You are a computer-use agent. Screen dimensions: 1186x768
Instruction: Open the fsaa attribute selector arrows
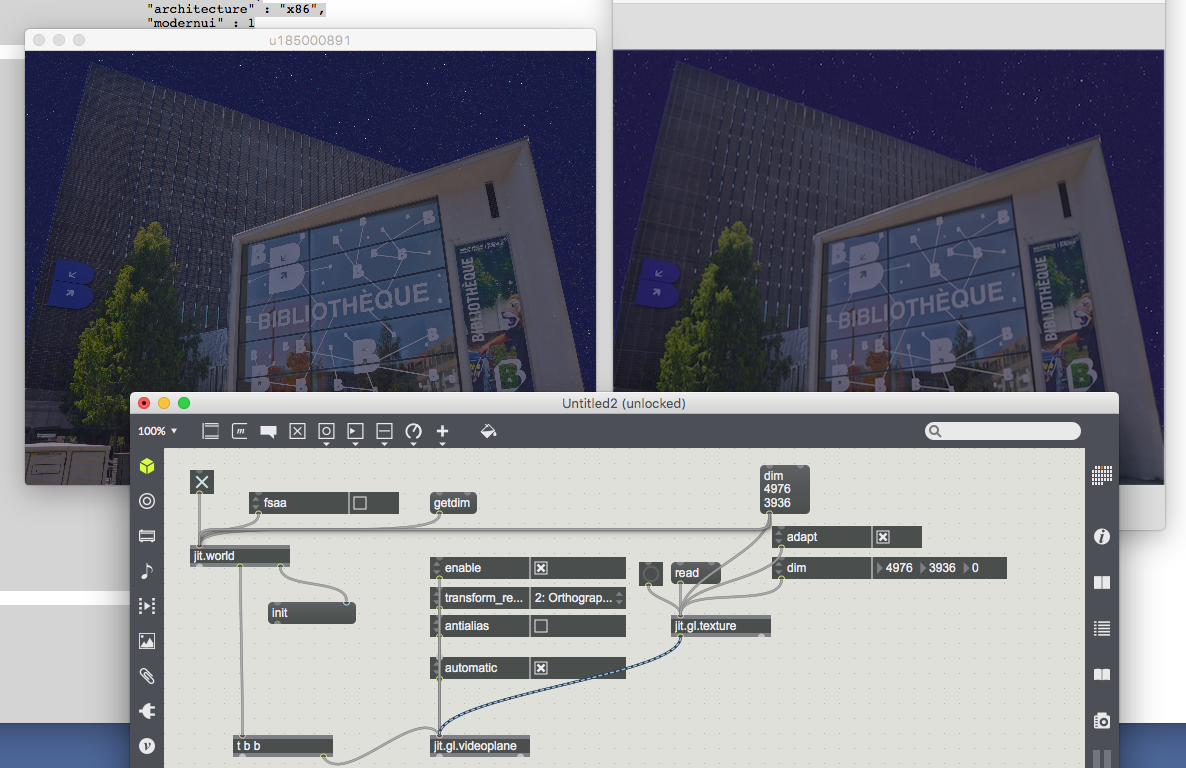256,503
